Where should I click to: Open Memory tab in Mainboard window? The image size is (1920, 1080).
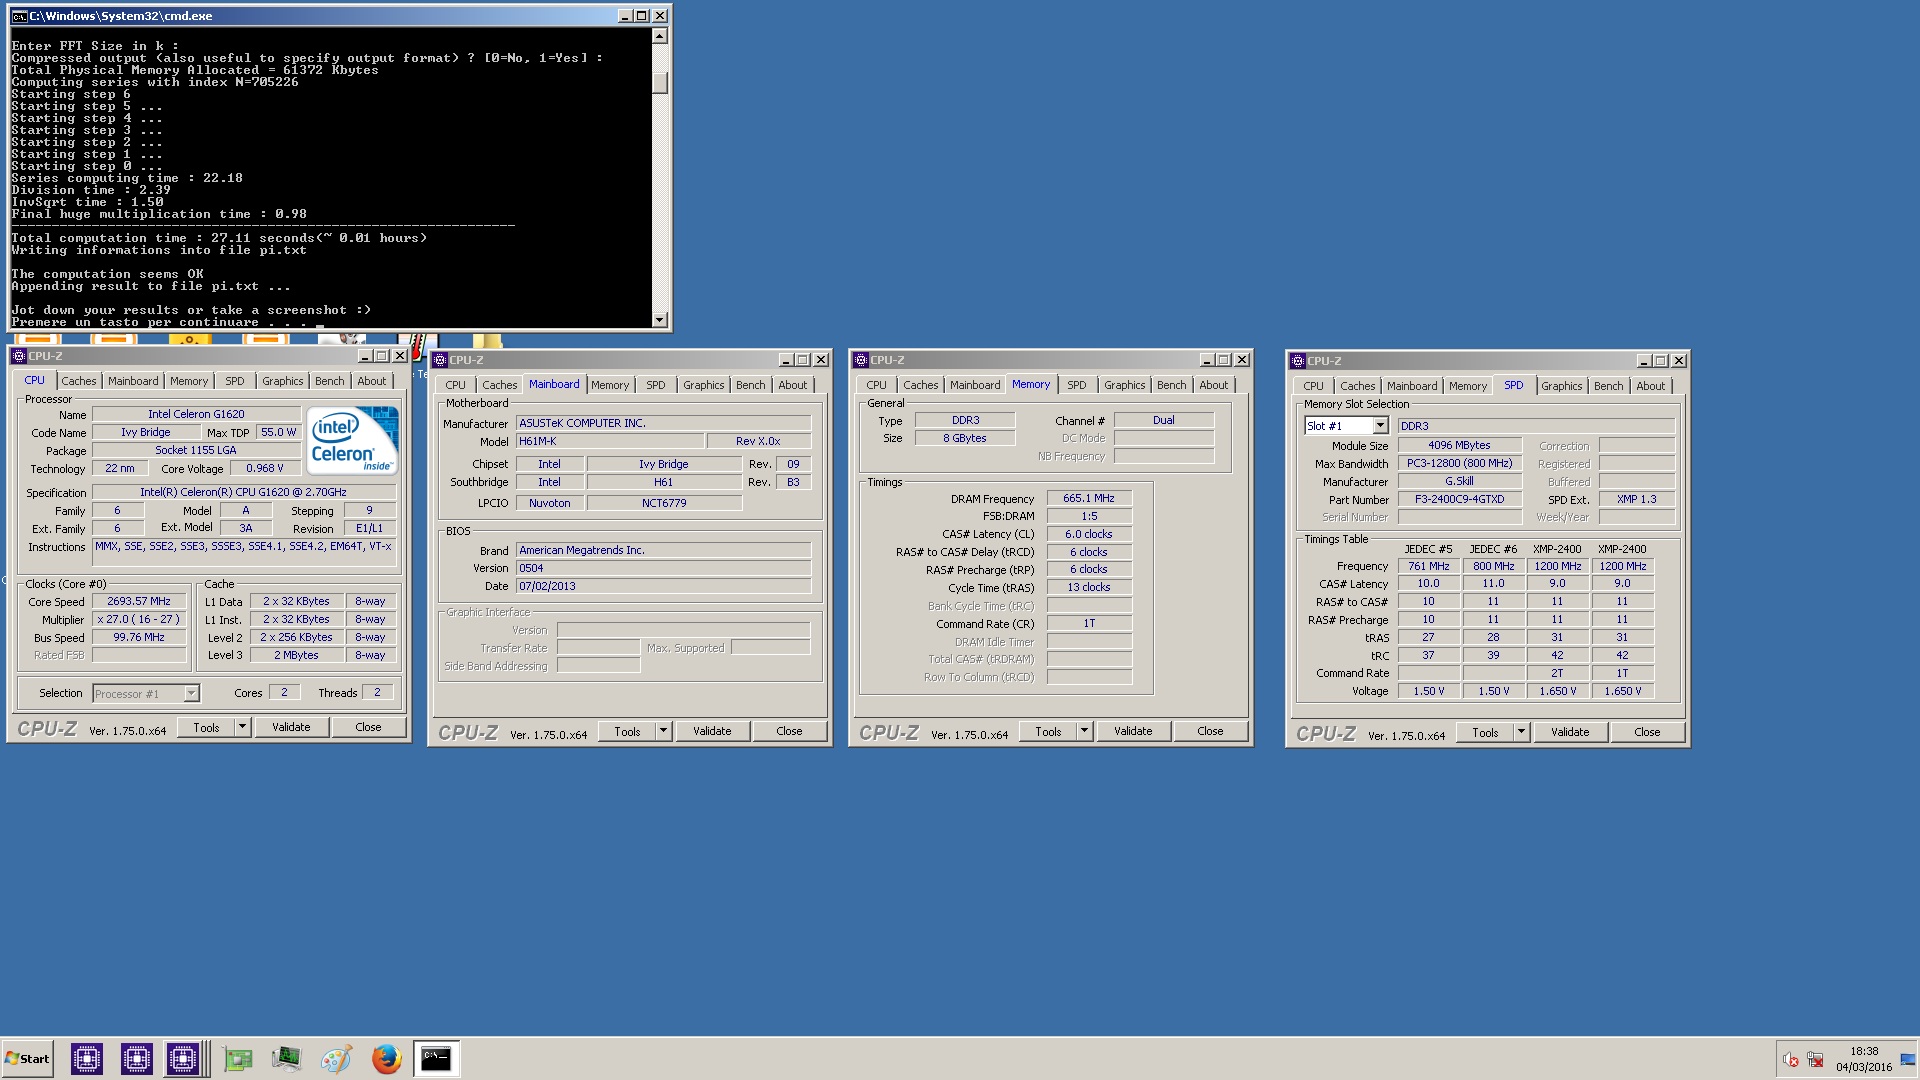[x=610, y=385]
